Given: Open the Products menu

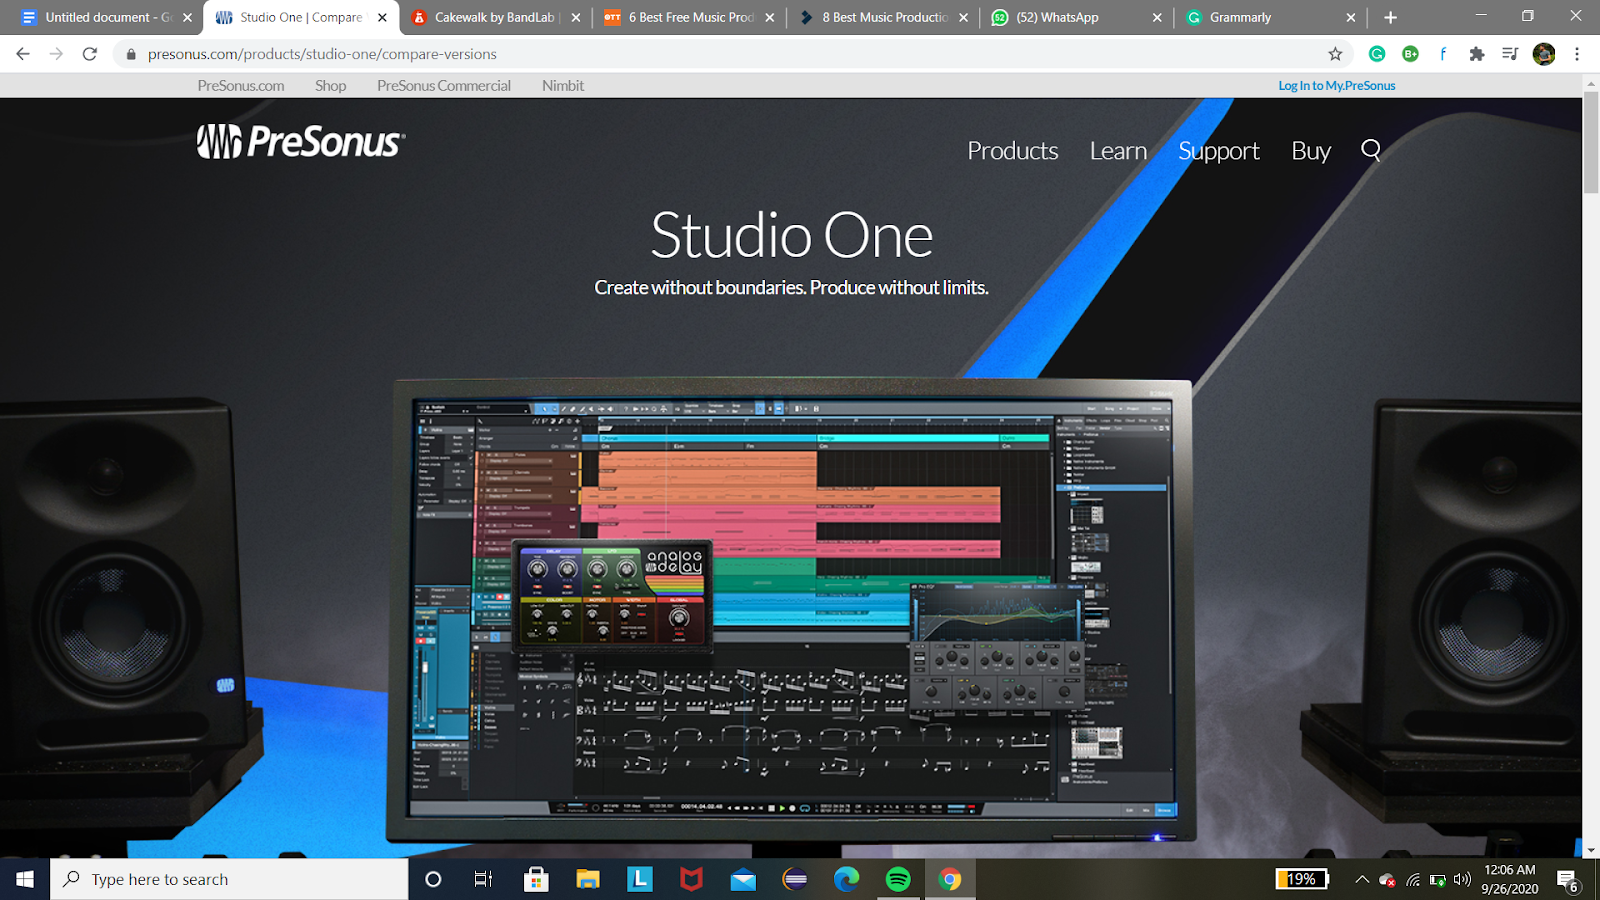Looking at the screenshot, I should click(x=1013, y=150).
